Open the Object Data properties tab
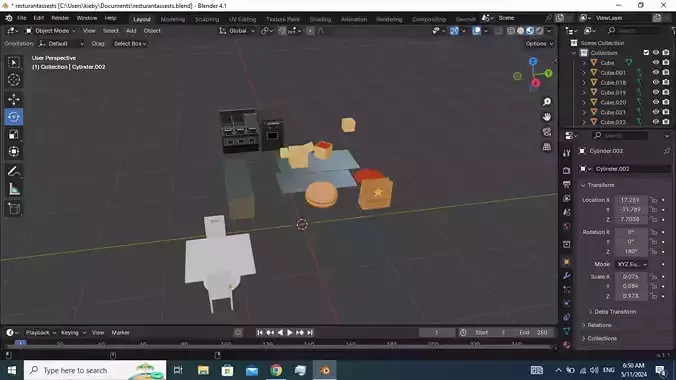 pos(566,331)
